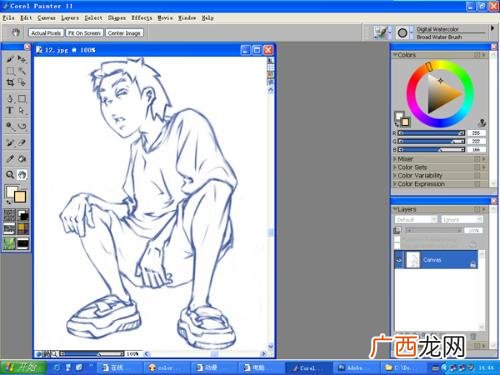
Task: Toggle the Mixer palette close box
Action: (x=477, y=159)
